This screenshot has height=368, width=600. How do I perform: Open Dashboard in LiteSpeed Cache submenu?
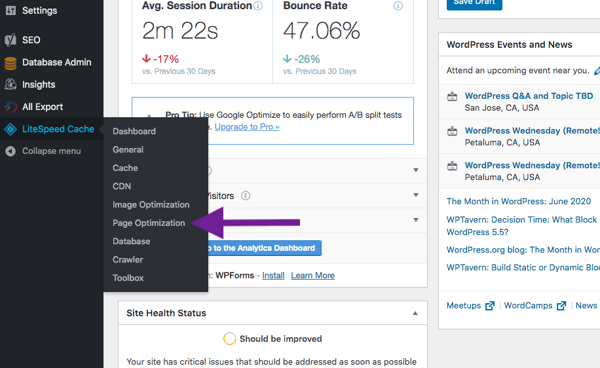(x=134, y=131)
